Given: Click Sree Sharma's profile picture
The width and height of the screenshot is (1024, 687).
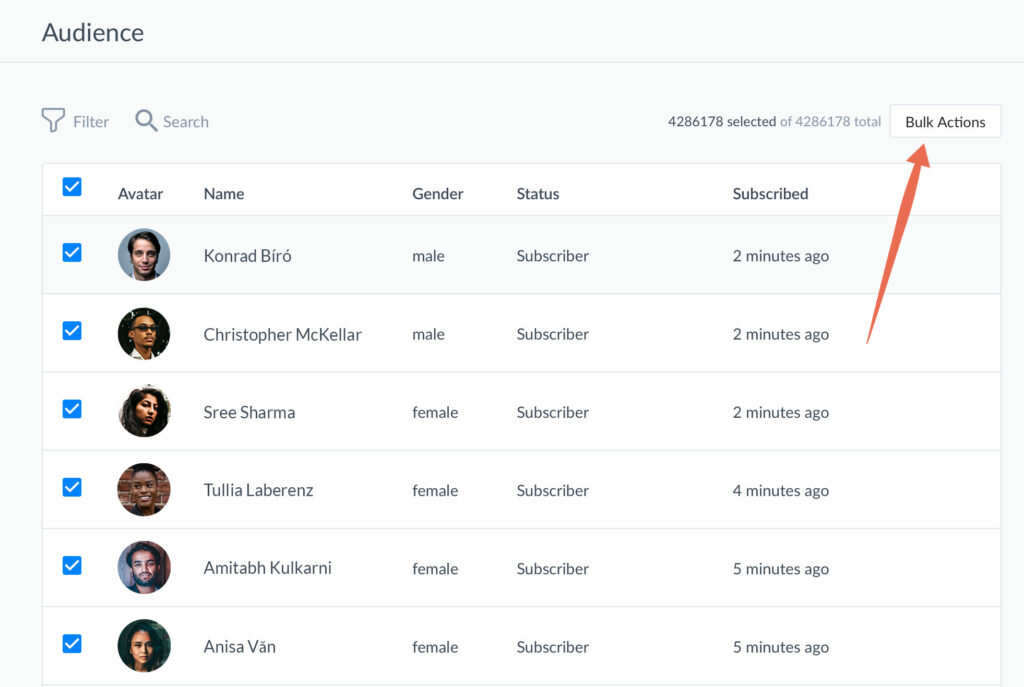Looking at the screenshot, I should (x=144, y=411).
